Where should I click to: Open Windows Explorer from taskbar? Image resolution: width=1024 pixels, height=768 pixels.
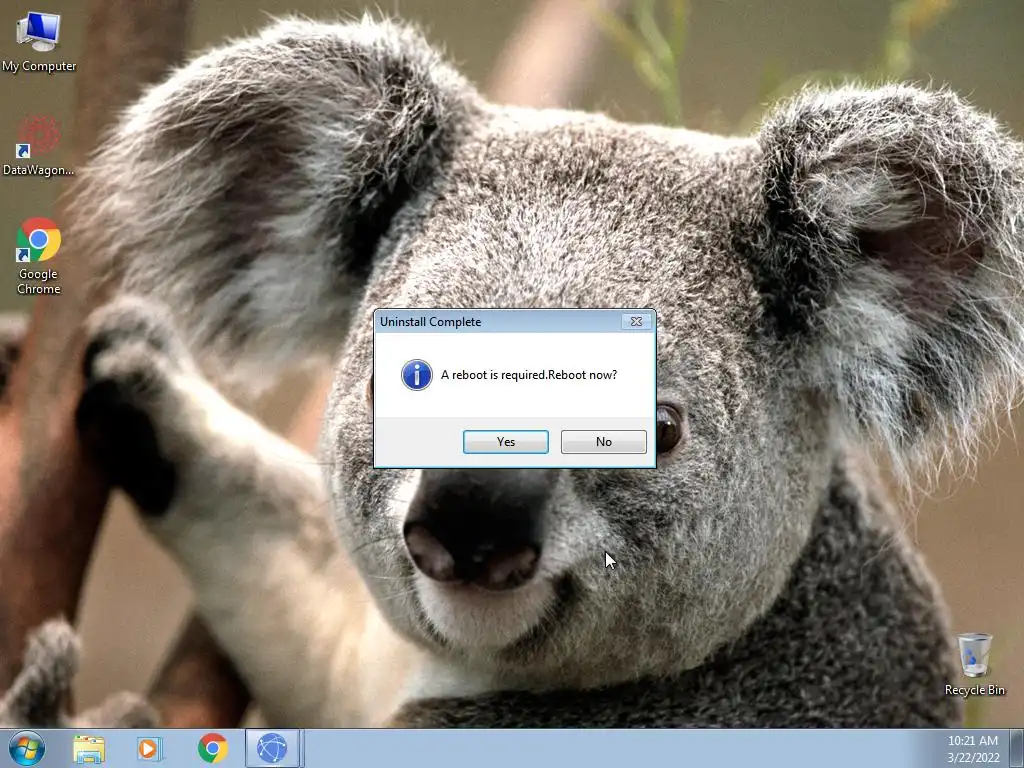(89, 749)
